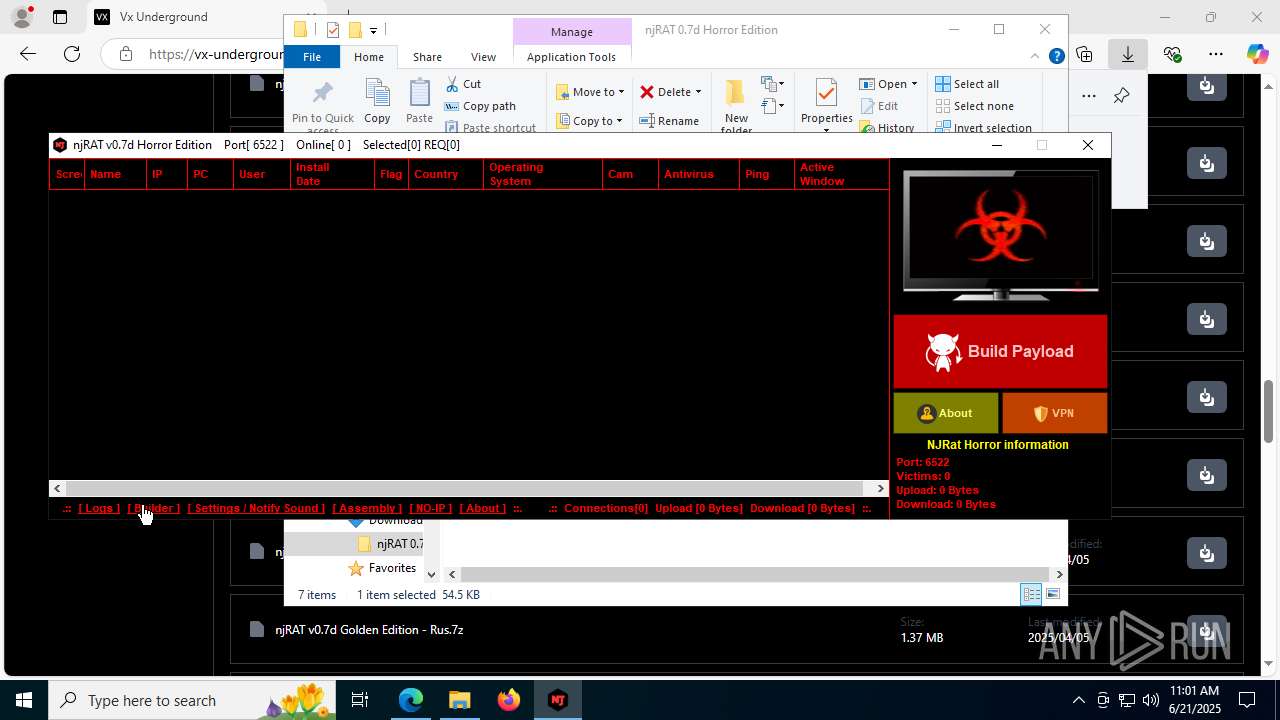Open the [ NO-IP ] link
Image resolution: width=1280 pixels, height=720 pixels.
pyautogui.click(x=431, y=508)
